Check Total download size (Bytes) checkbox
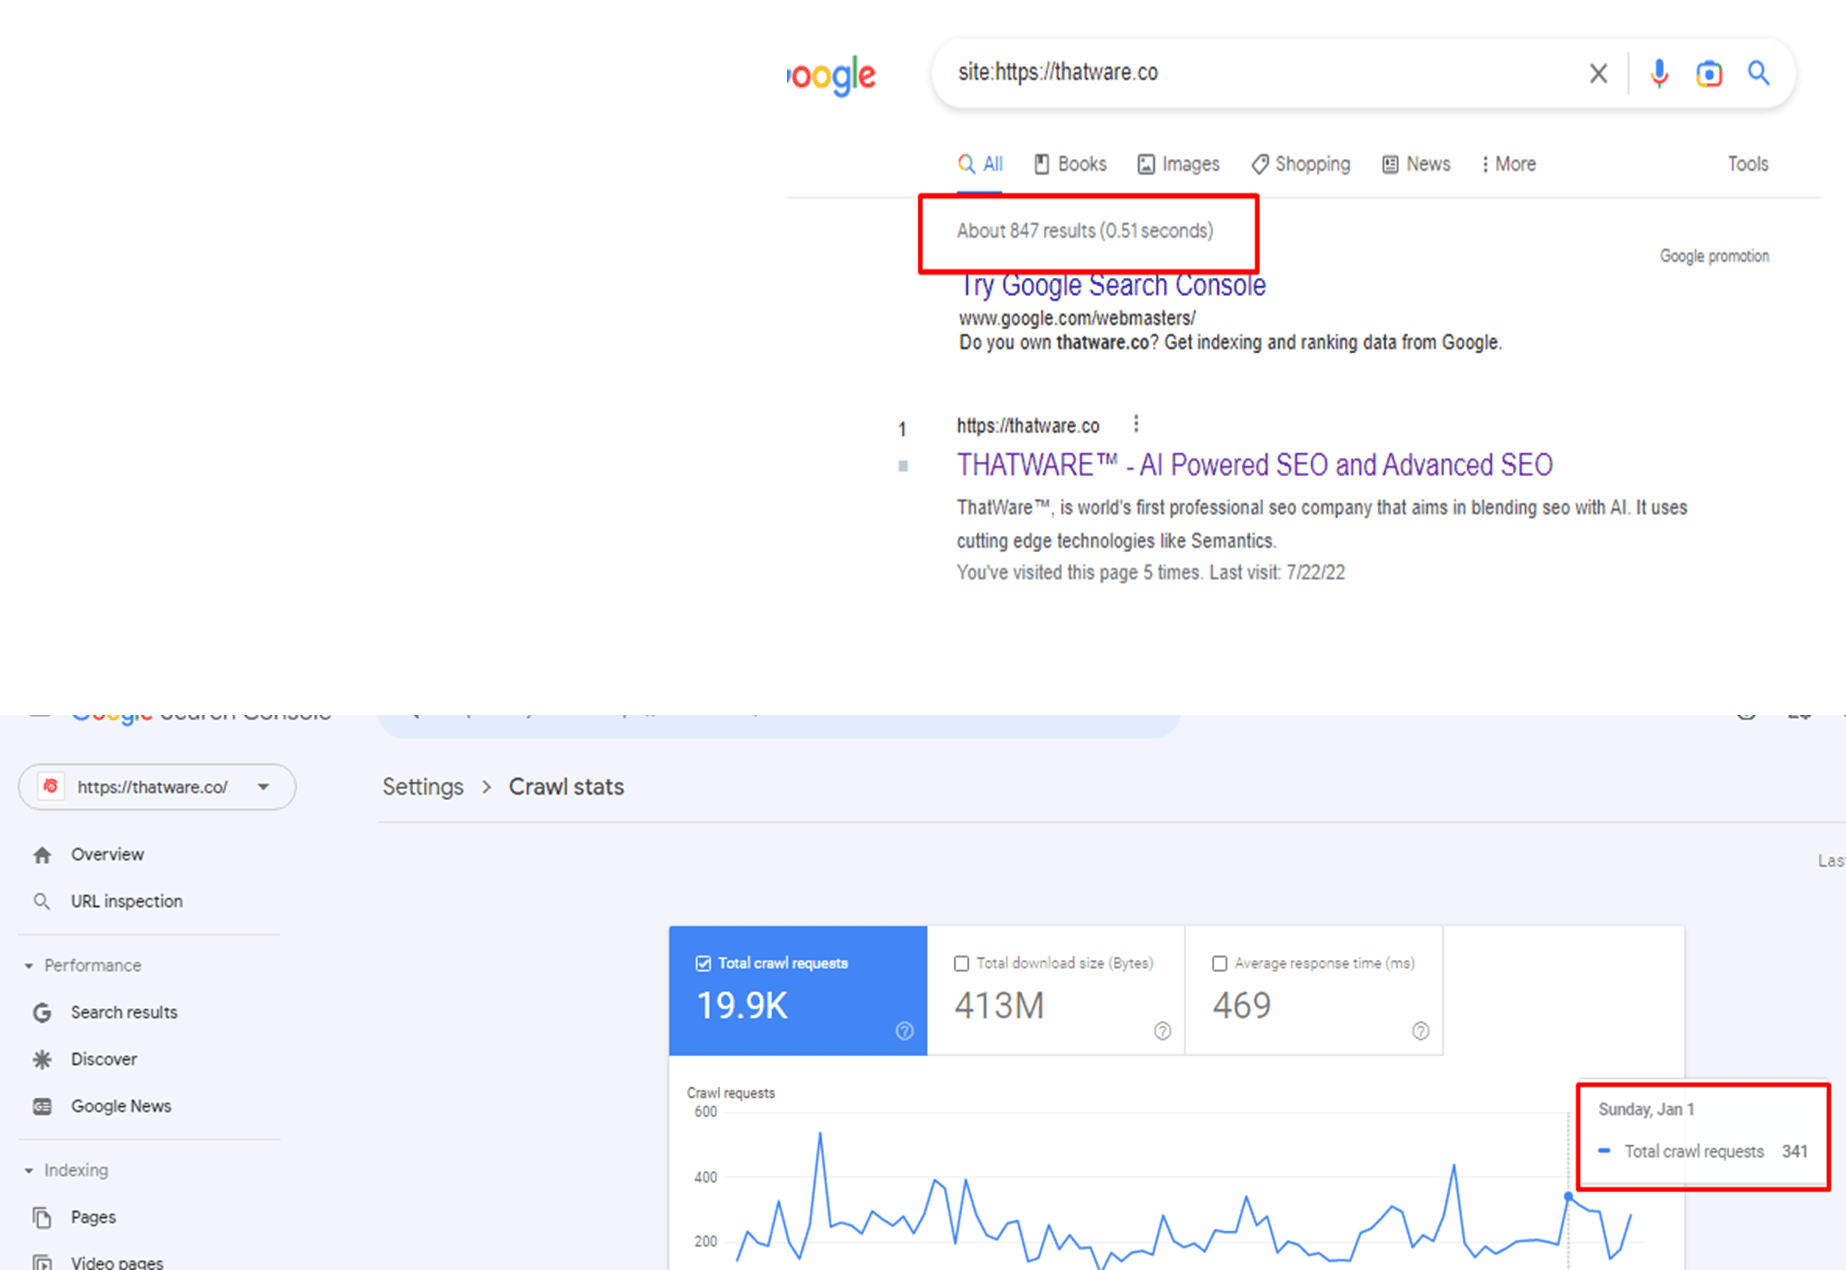This screenshot has height=1270, width=1846. tap(961, 963)
